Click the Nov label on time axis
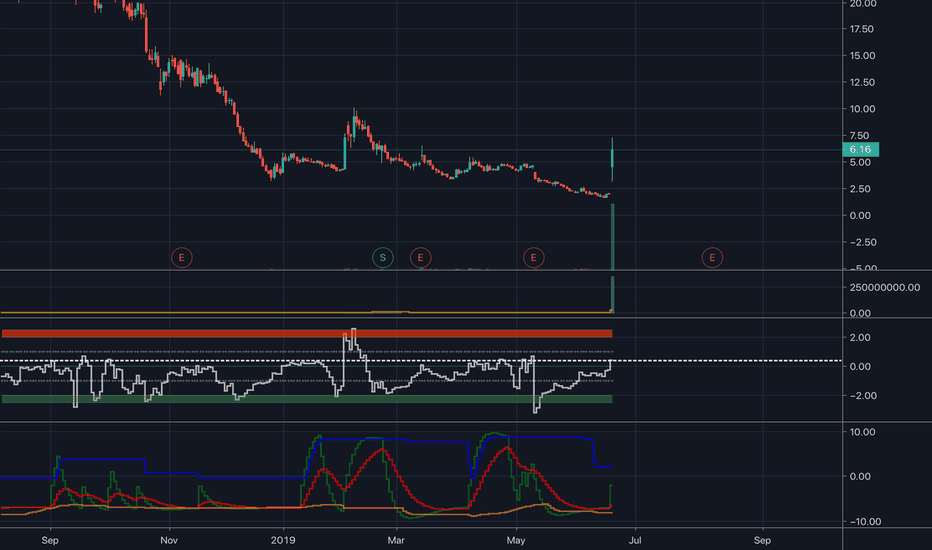 click(169, 540)
